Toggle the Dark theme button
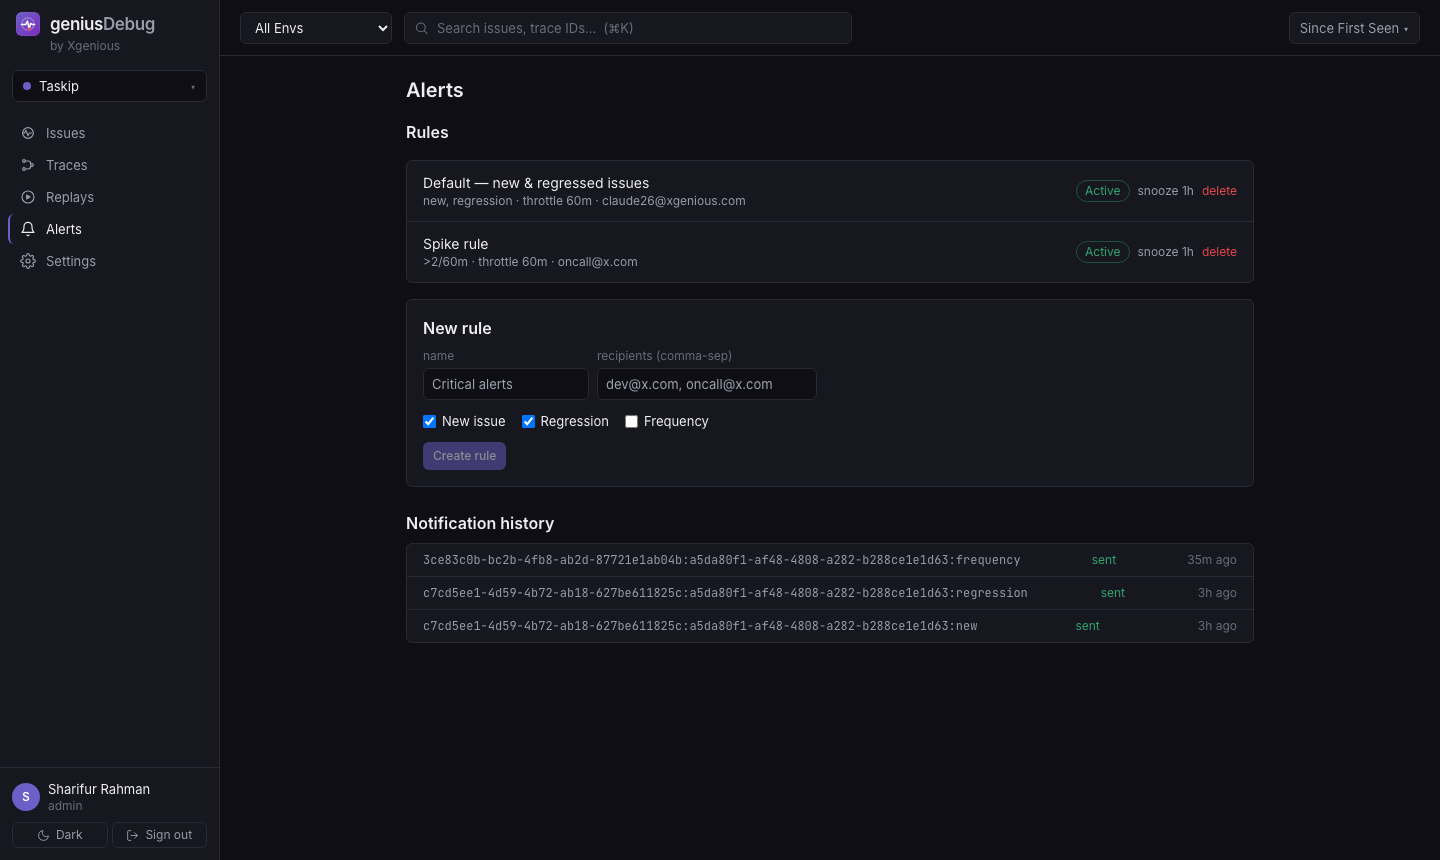 point(60,835)
